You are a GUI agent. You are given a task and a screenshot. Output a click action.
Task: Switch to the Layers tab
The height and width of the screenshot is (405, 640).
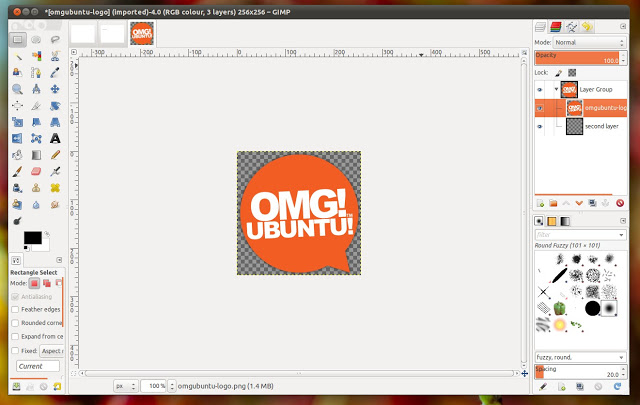540,27
